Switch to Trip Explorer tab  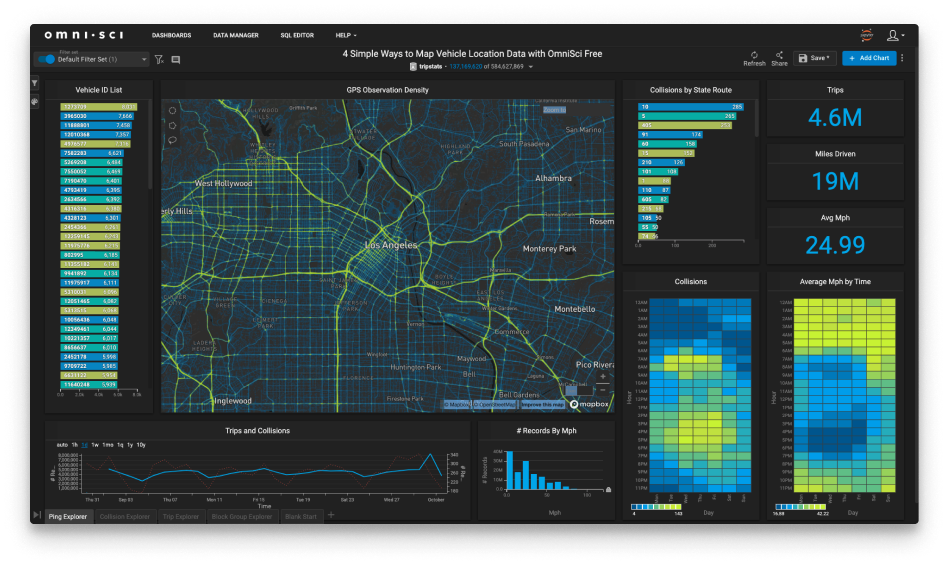pyautogui.click(x=181, y=516)
